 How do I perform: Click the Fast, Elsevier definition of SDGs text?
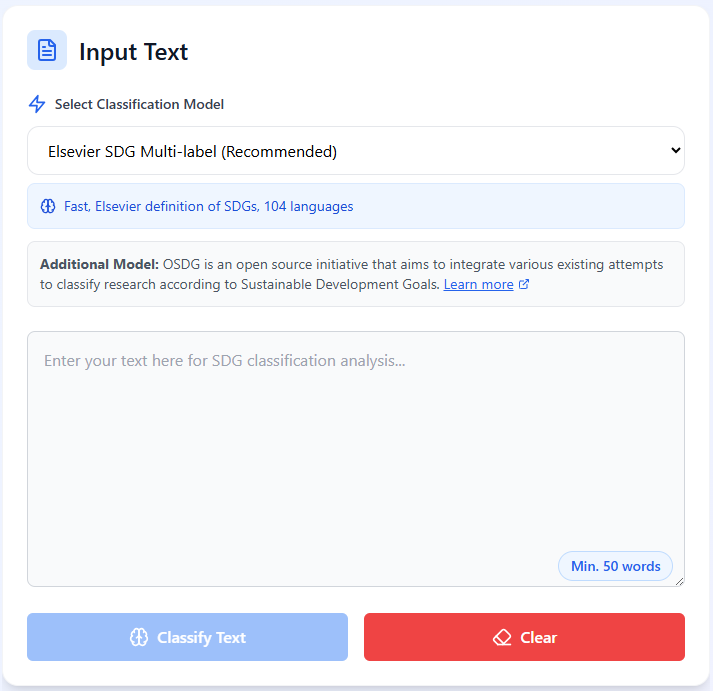pyautogui.click(x=208, y=207)
